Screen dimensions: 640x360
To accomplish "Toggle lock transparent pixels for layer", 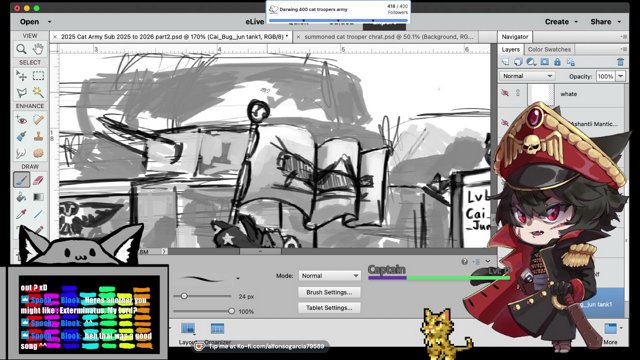I will click(x=571, y=62).
